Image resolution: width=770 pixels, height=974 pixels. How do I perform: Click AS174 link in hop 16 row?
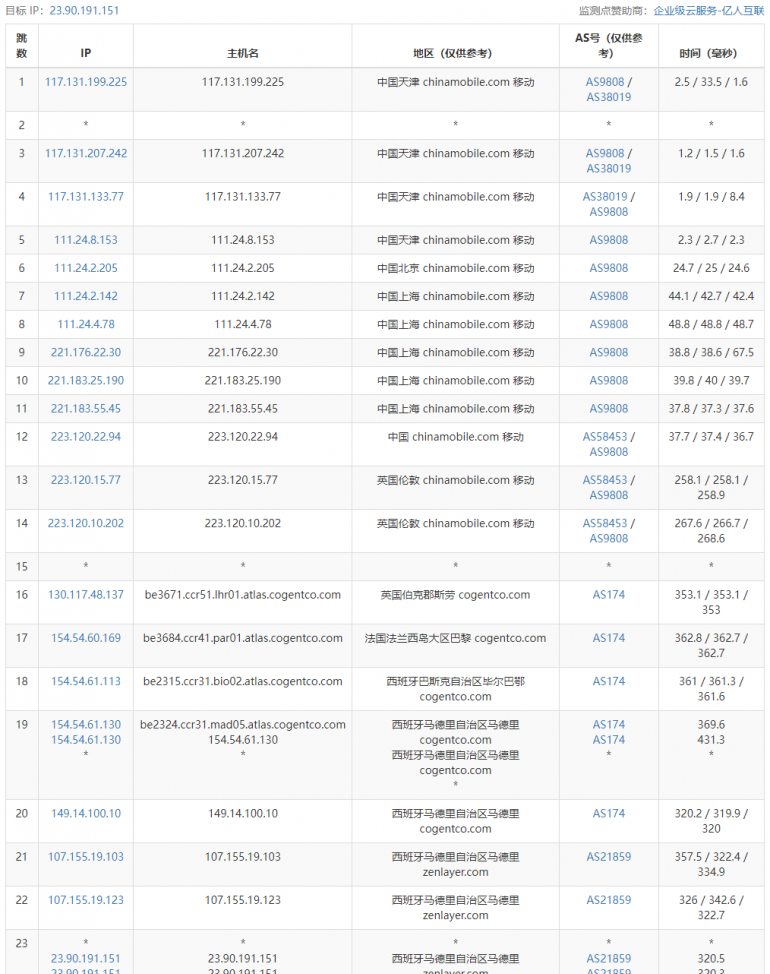point(609,595)
